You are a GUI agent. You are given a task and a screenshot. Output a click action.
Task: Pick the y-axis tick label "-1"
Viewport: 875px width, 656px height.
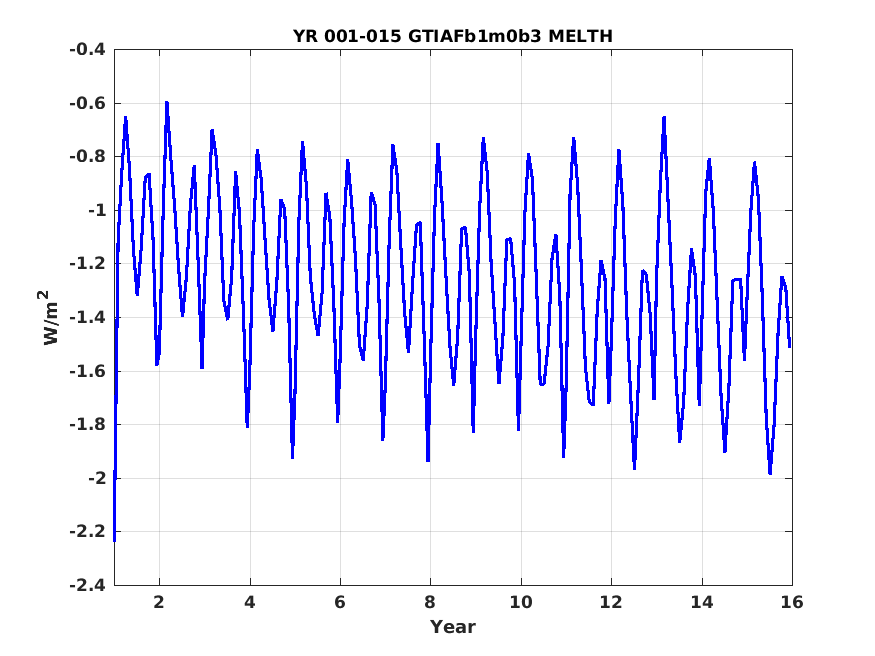[x=97, y=210]
